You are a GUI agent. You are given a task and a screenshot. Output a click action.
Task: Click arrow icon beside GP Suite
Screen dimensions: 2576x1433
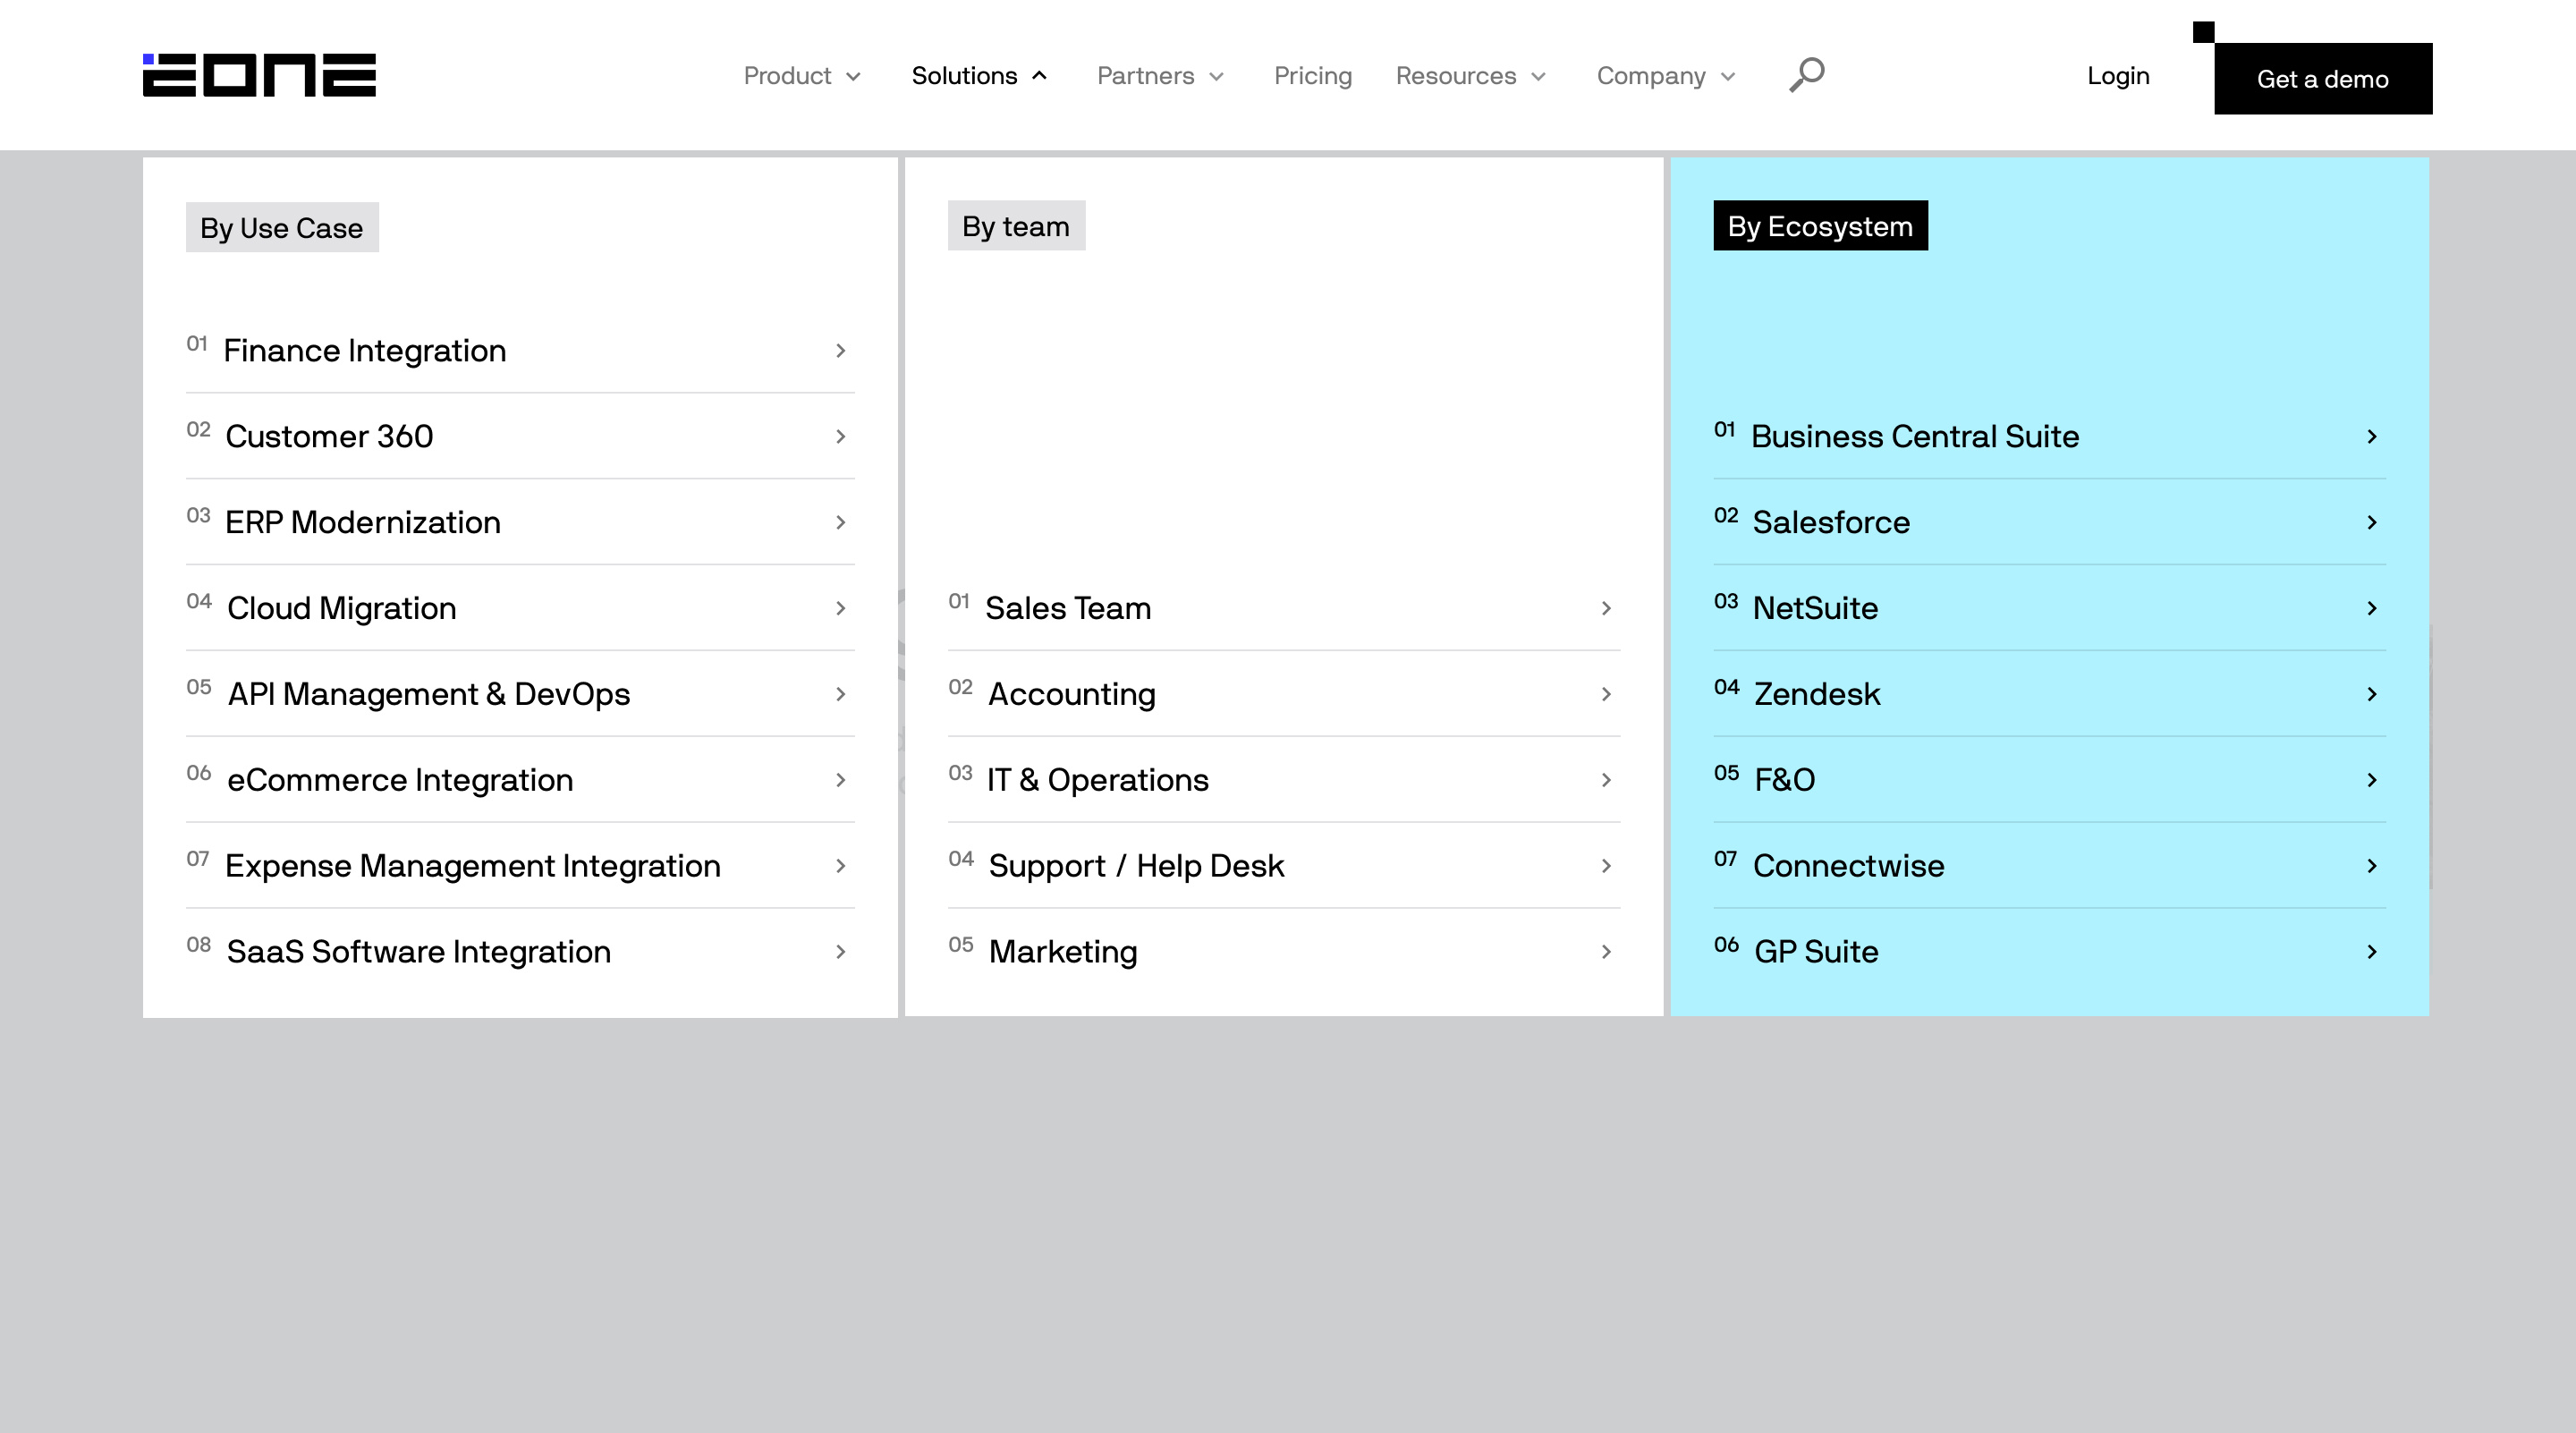click(2372, 953)
